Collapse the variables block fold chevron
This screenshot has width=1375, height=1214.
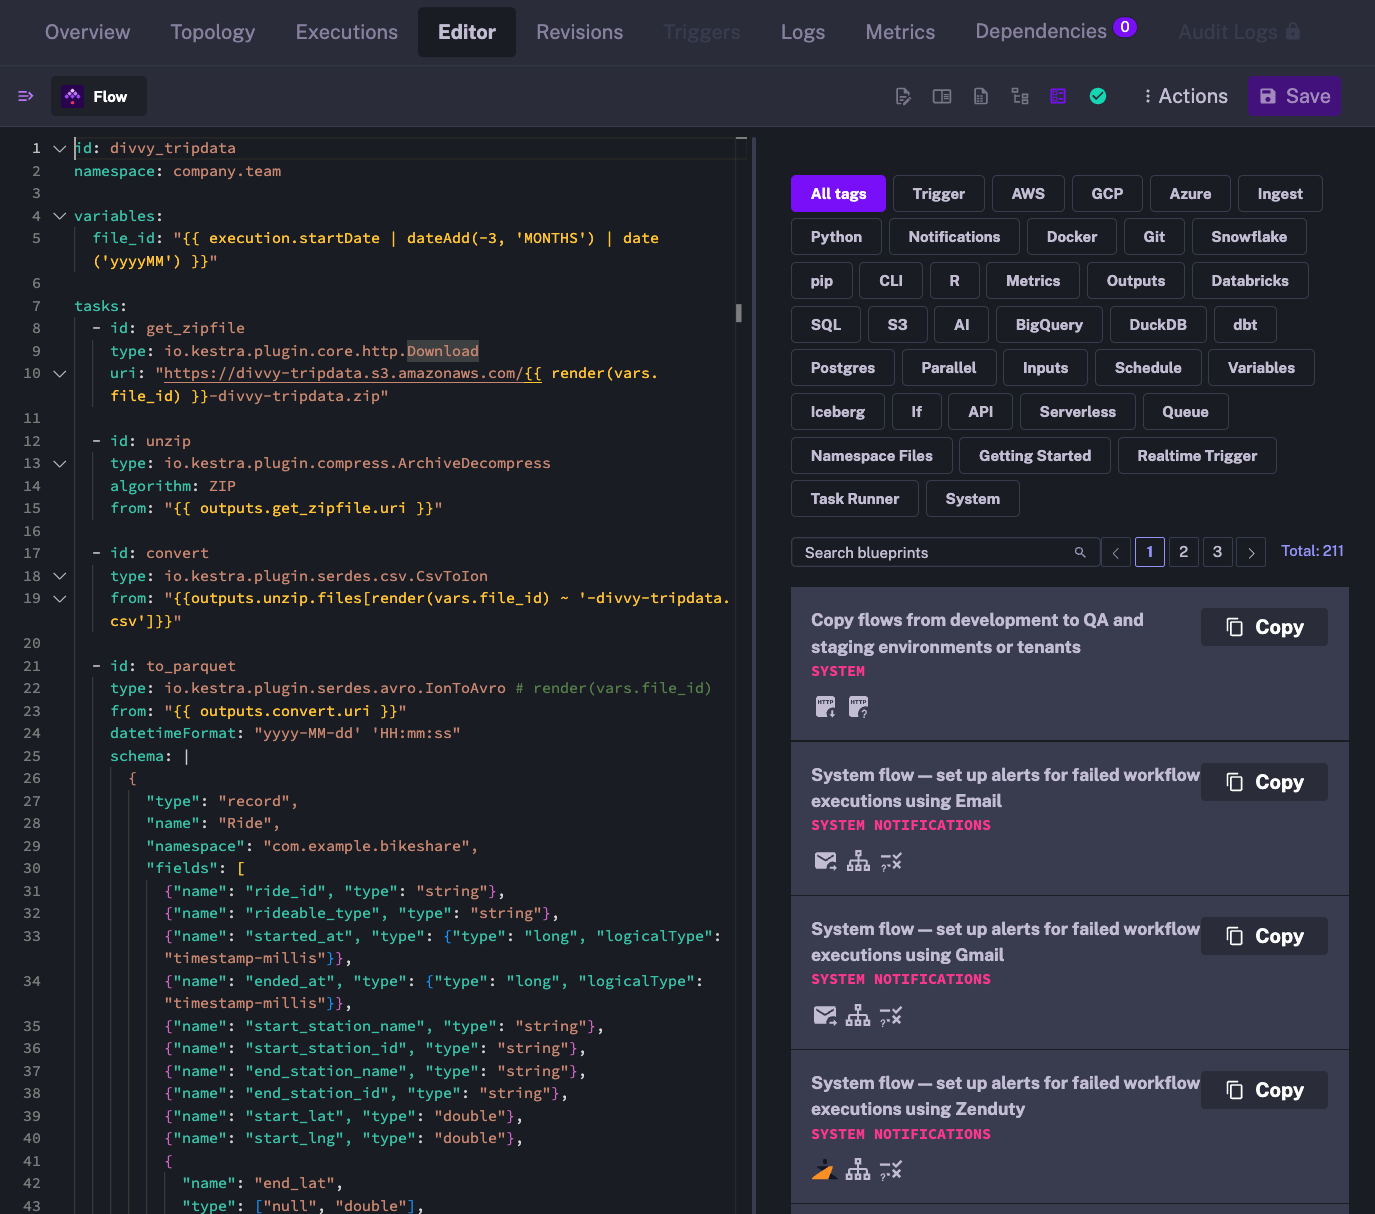click(x=60, y=216)
